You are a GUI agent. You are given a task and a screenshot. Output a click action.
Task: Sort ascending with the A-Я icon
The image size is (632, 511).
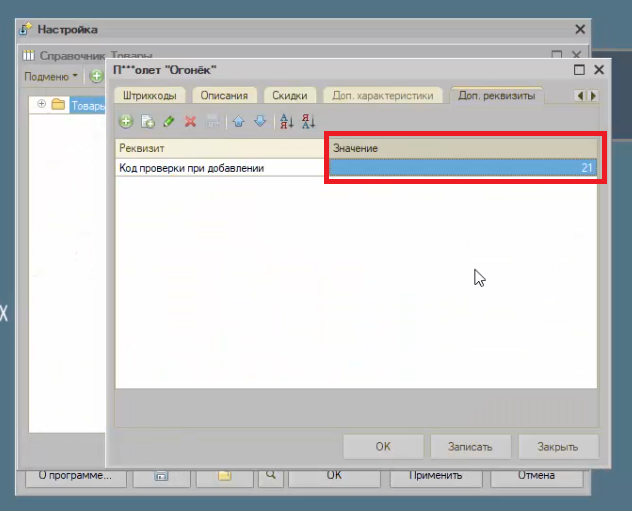pos(286,121)
